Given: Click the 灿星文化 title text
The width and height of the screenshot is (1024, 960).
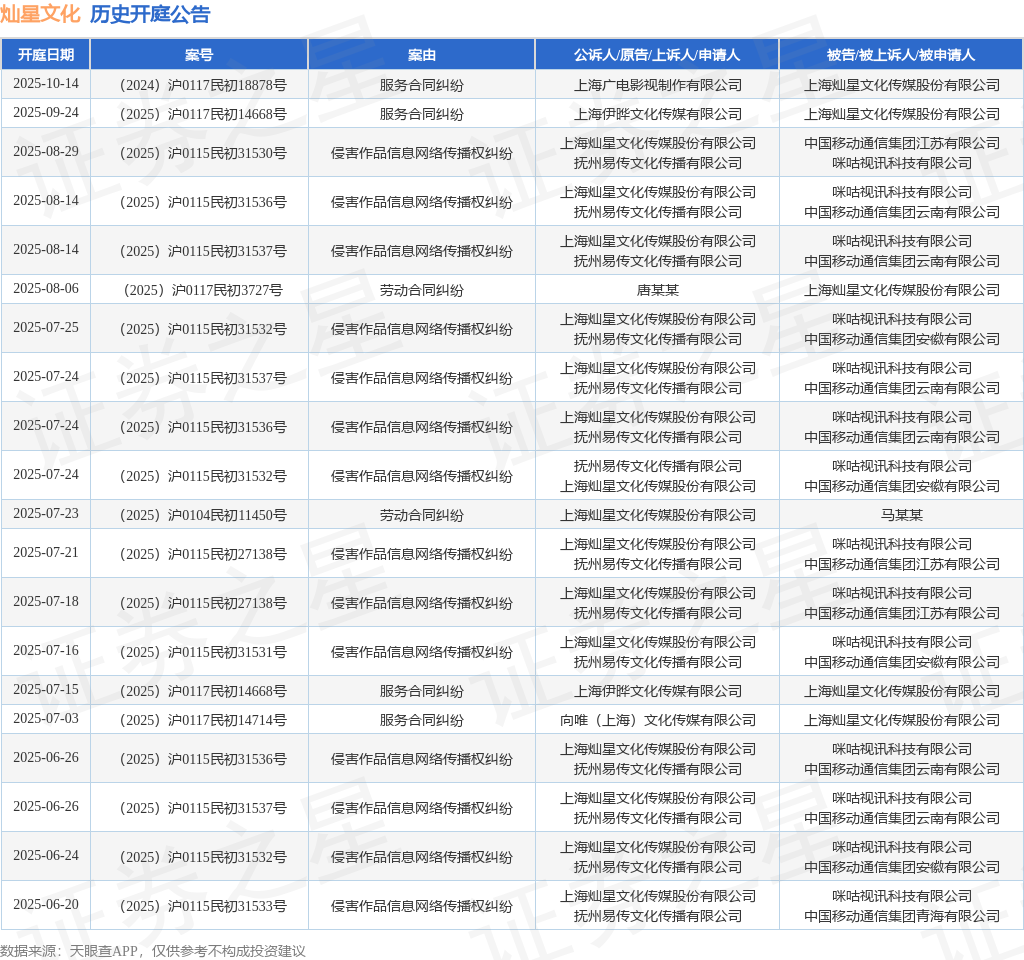Looking at the screenshot, I should (40, 14).
